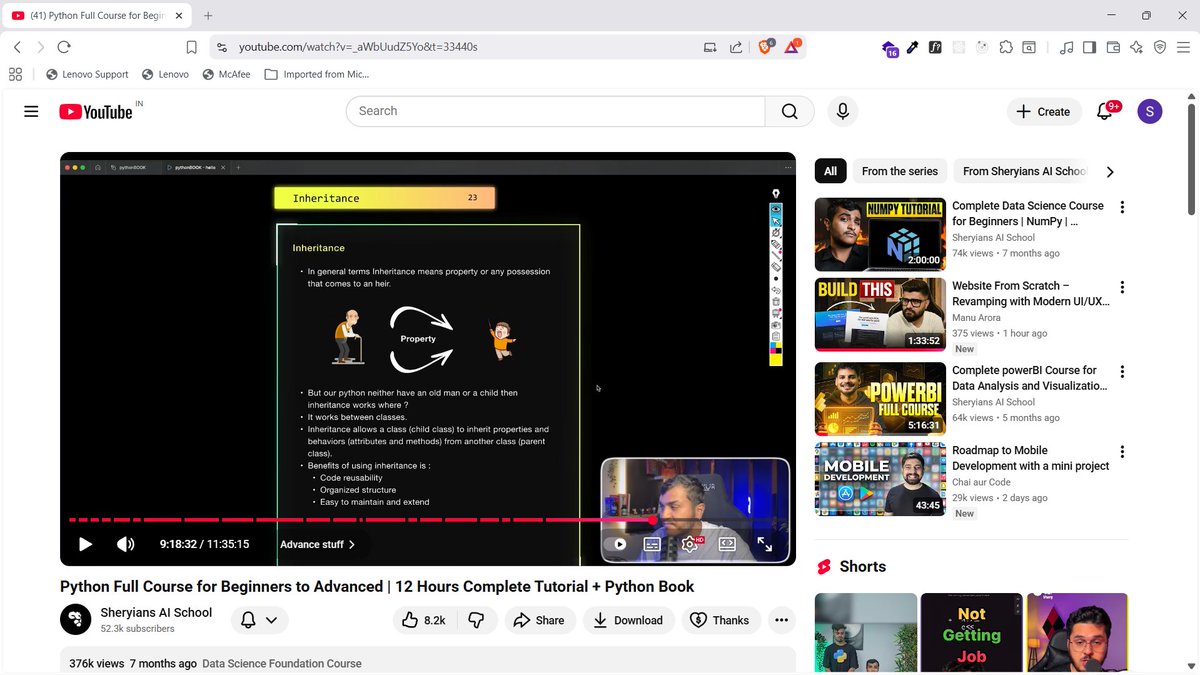Show more filter chips with the right arrow
The height and width of the screenshot is (675, 1200).
click(1110, 172)
